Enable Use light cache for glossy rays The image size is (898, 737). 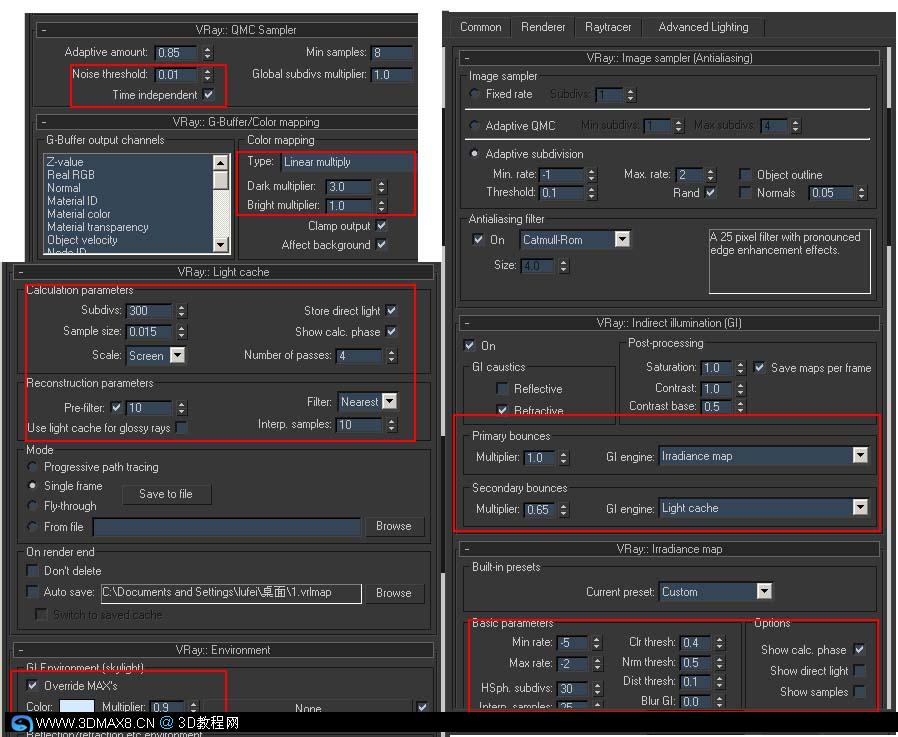pos(182,428)
